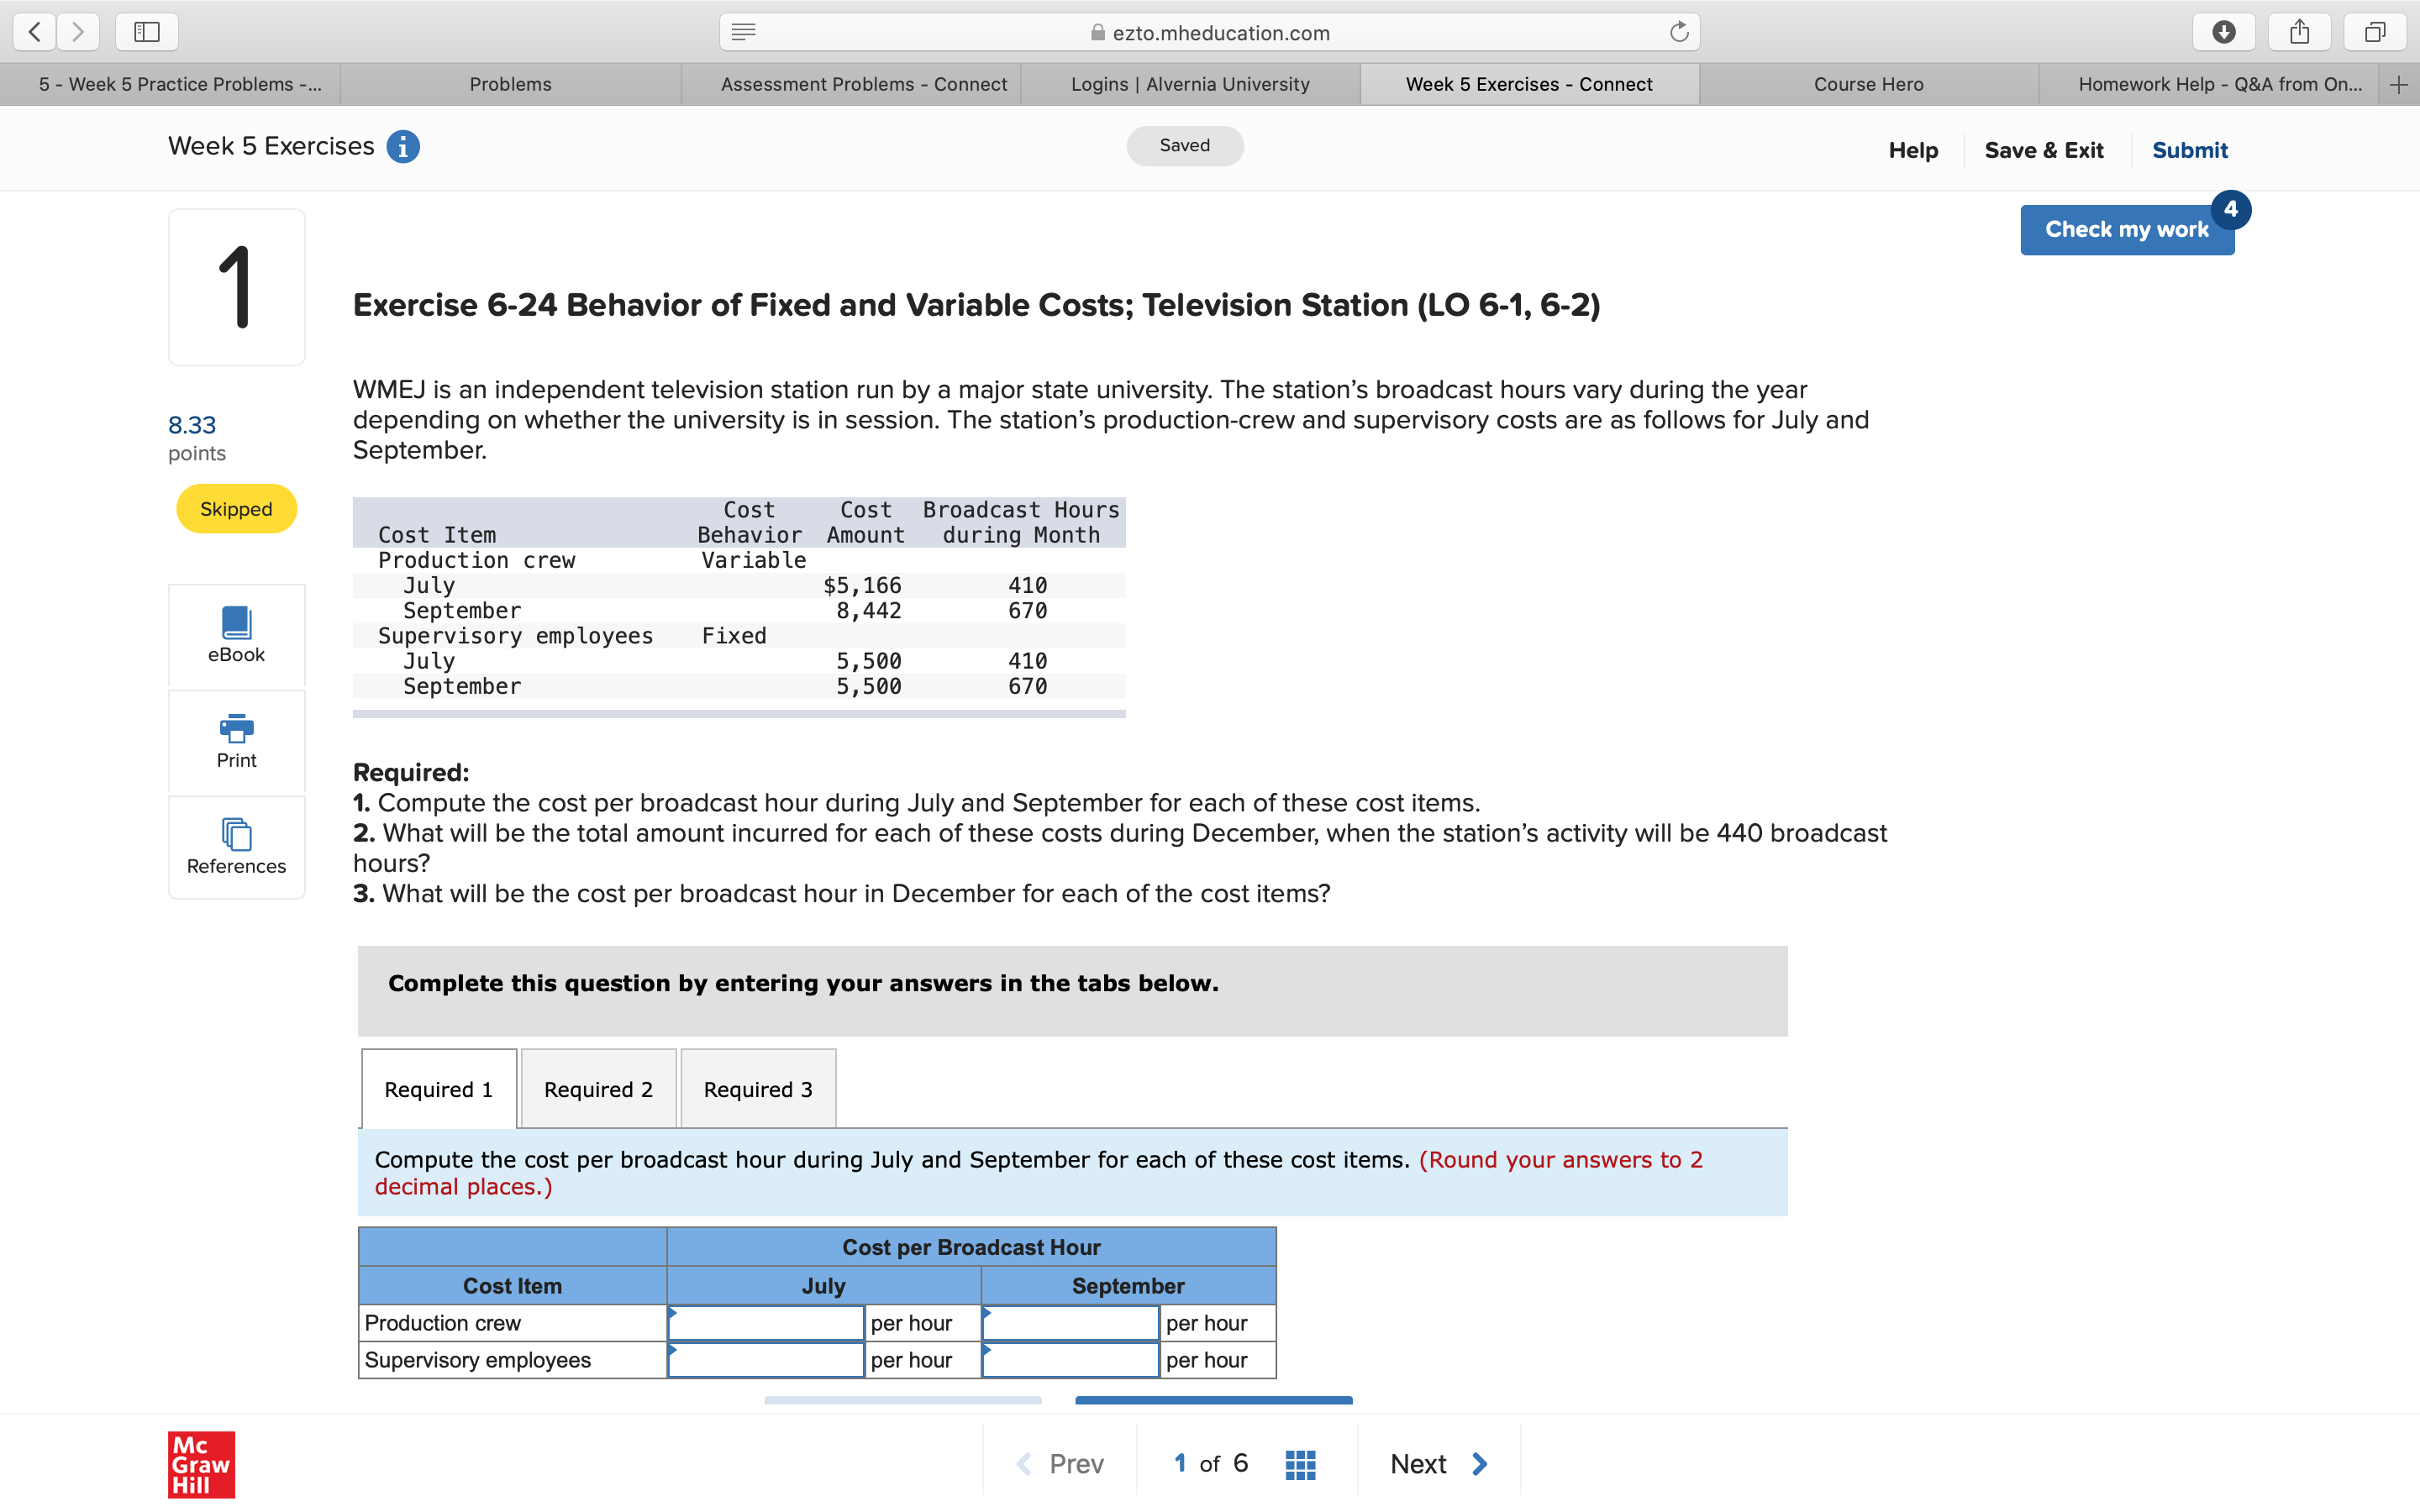Switch to the Required 2 tab

pos(597,1088)
